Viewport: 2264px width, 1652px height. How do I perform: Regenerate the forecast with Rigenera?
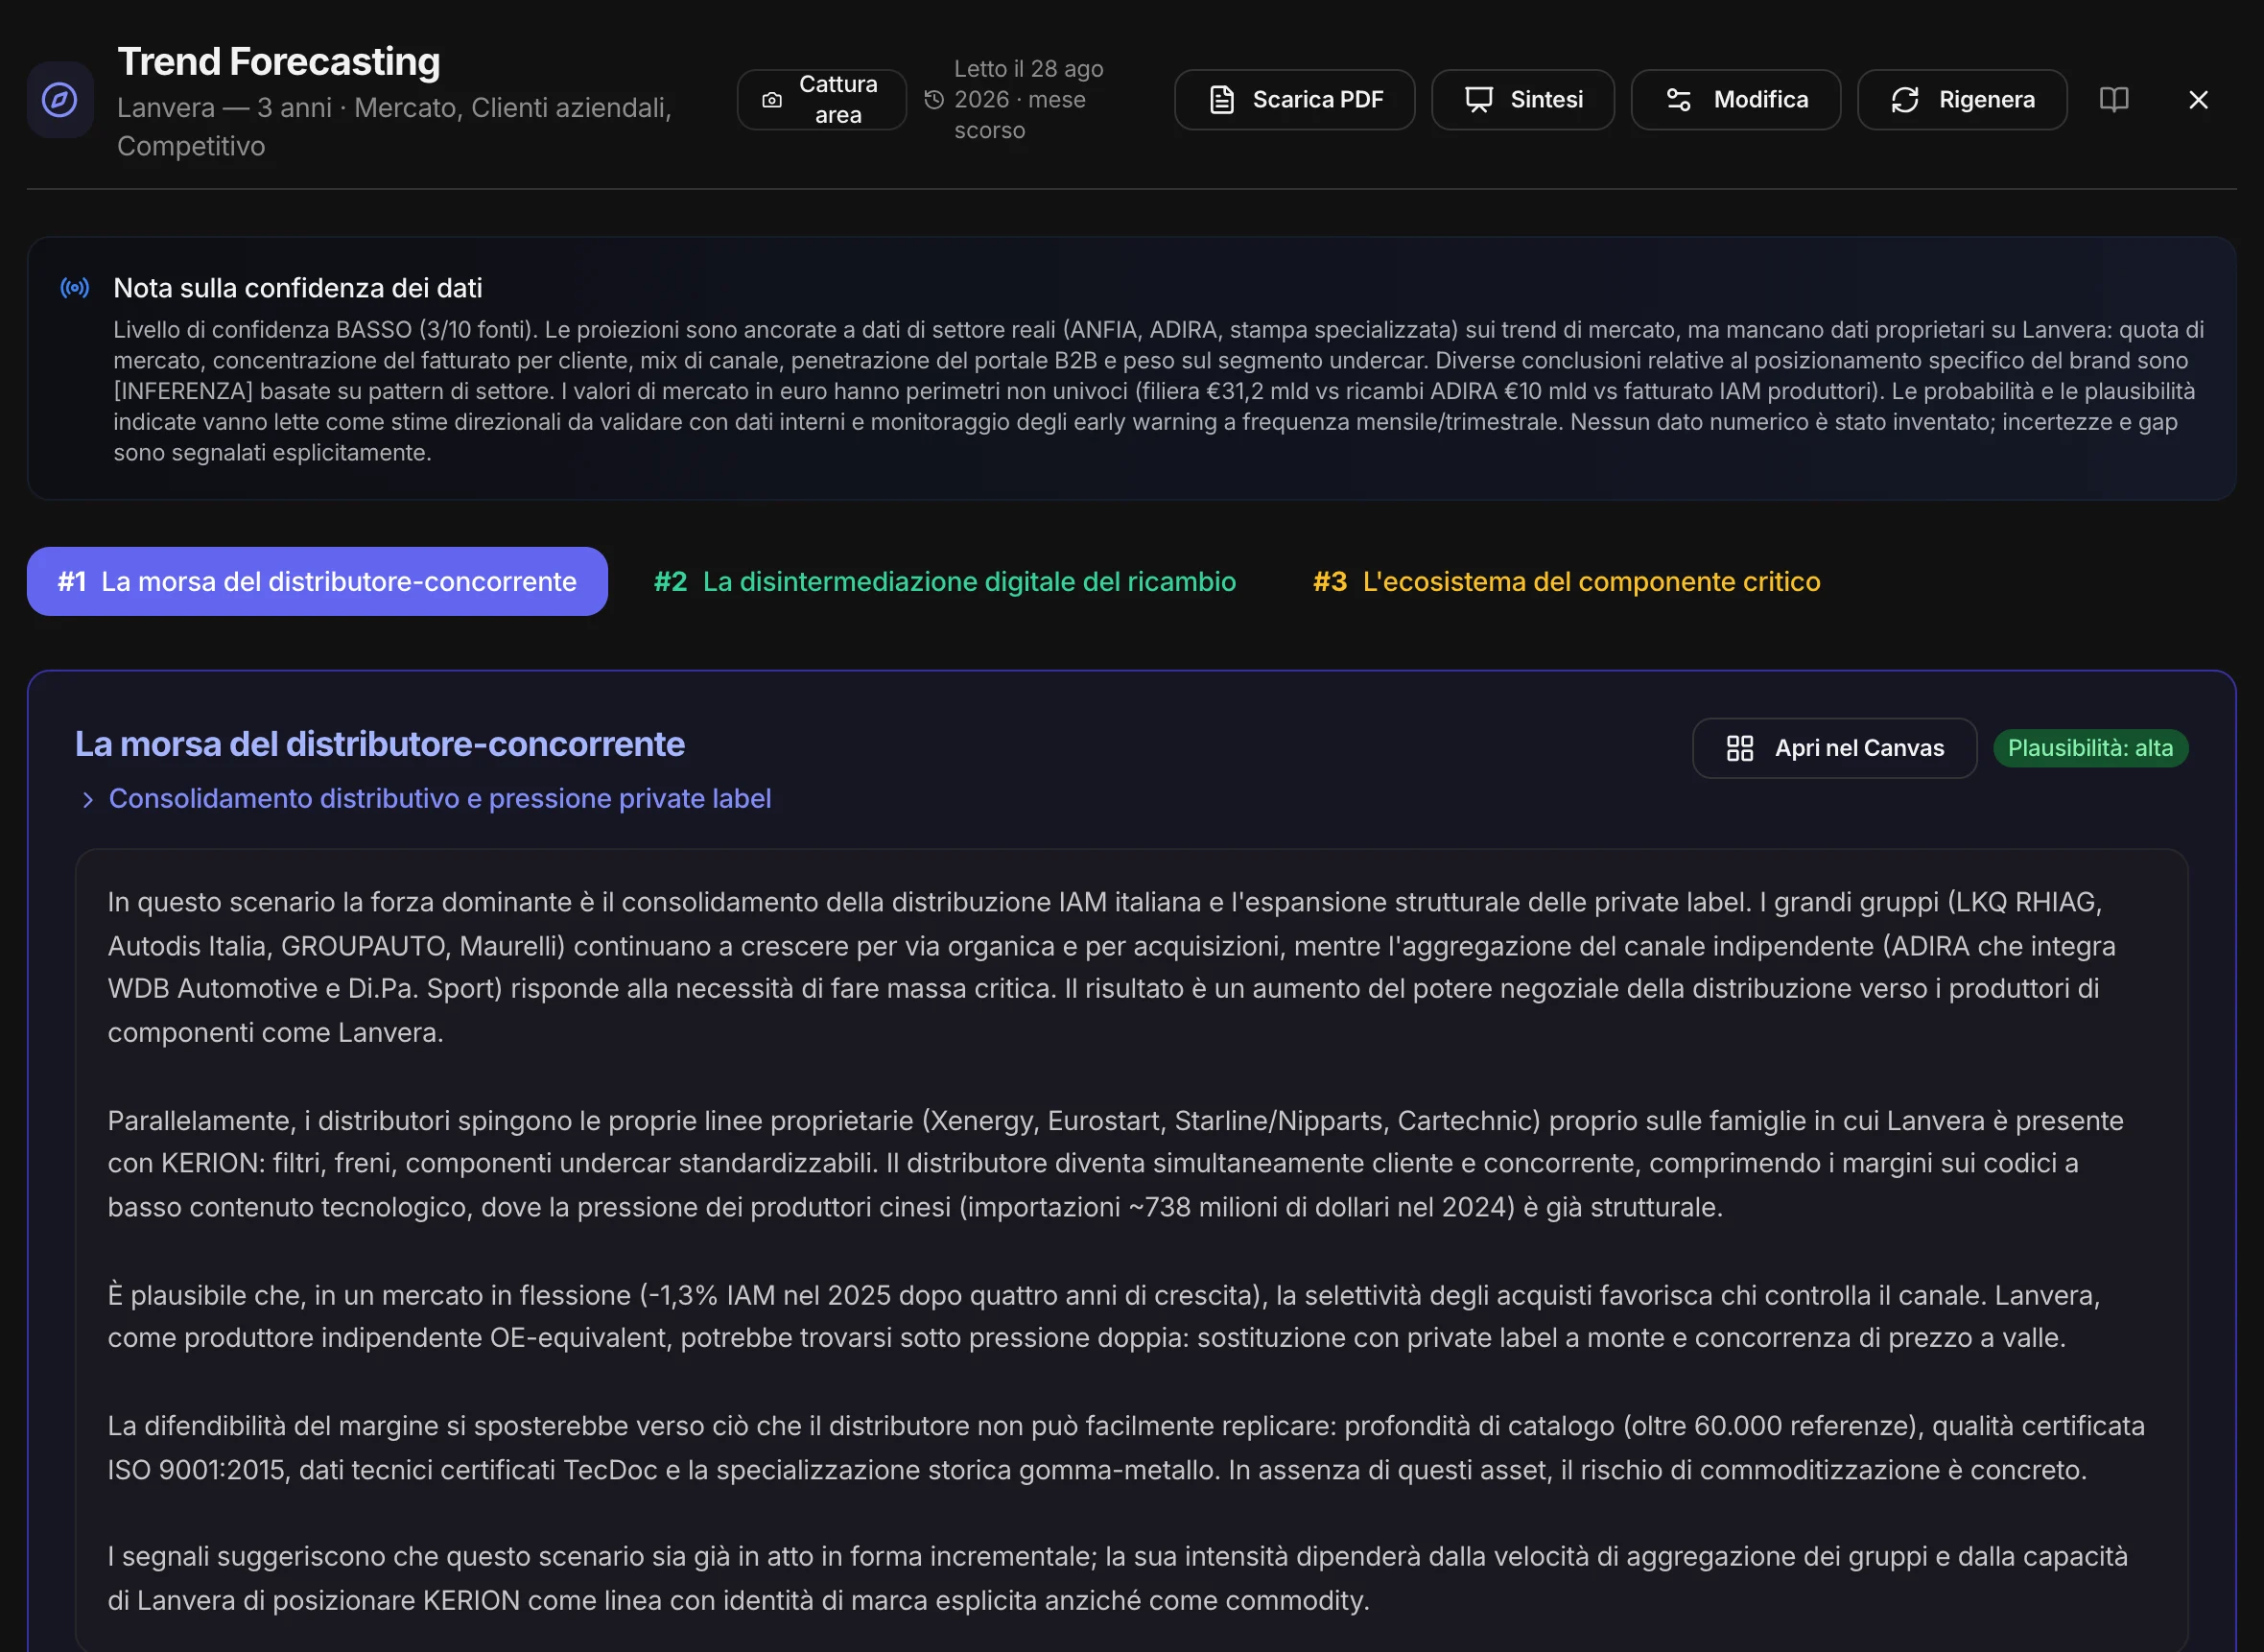(1961, 100)
